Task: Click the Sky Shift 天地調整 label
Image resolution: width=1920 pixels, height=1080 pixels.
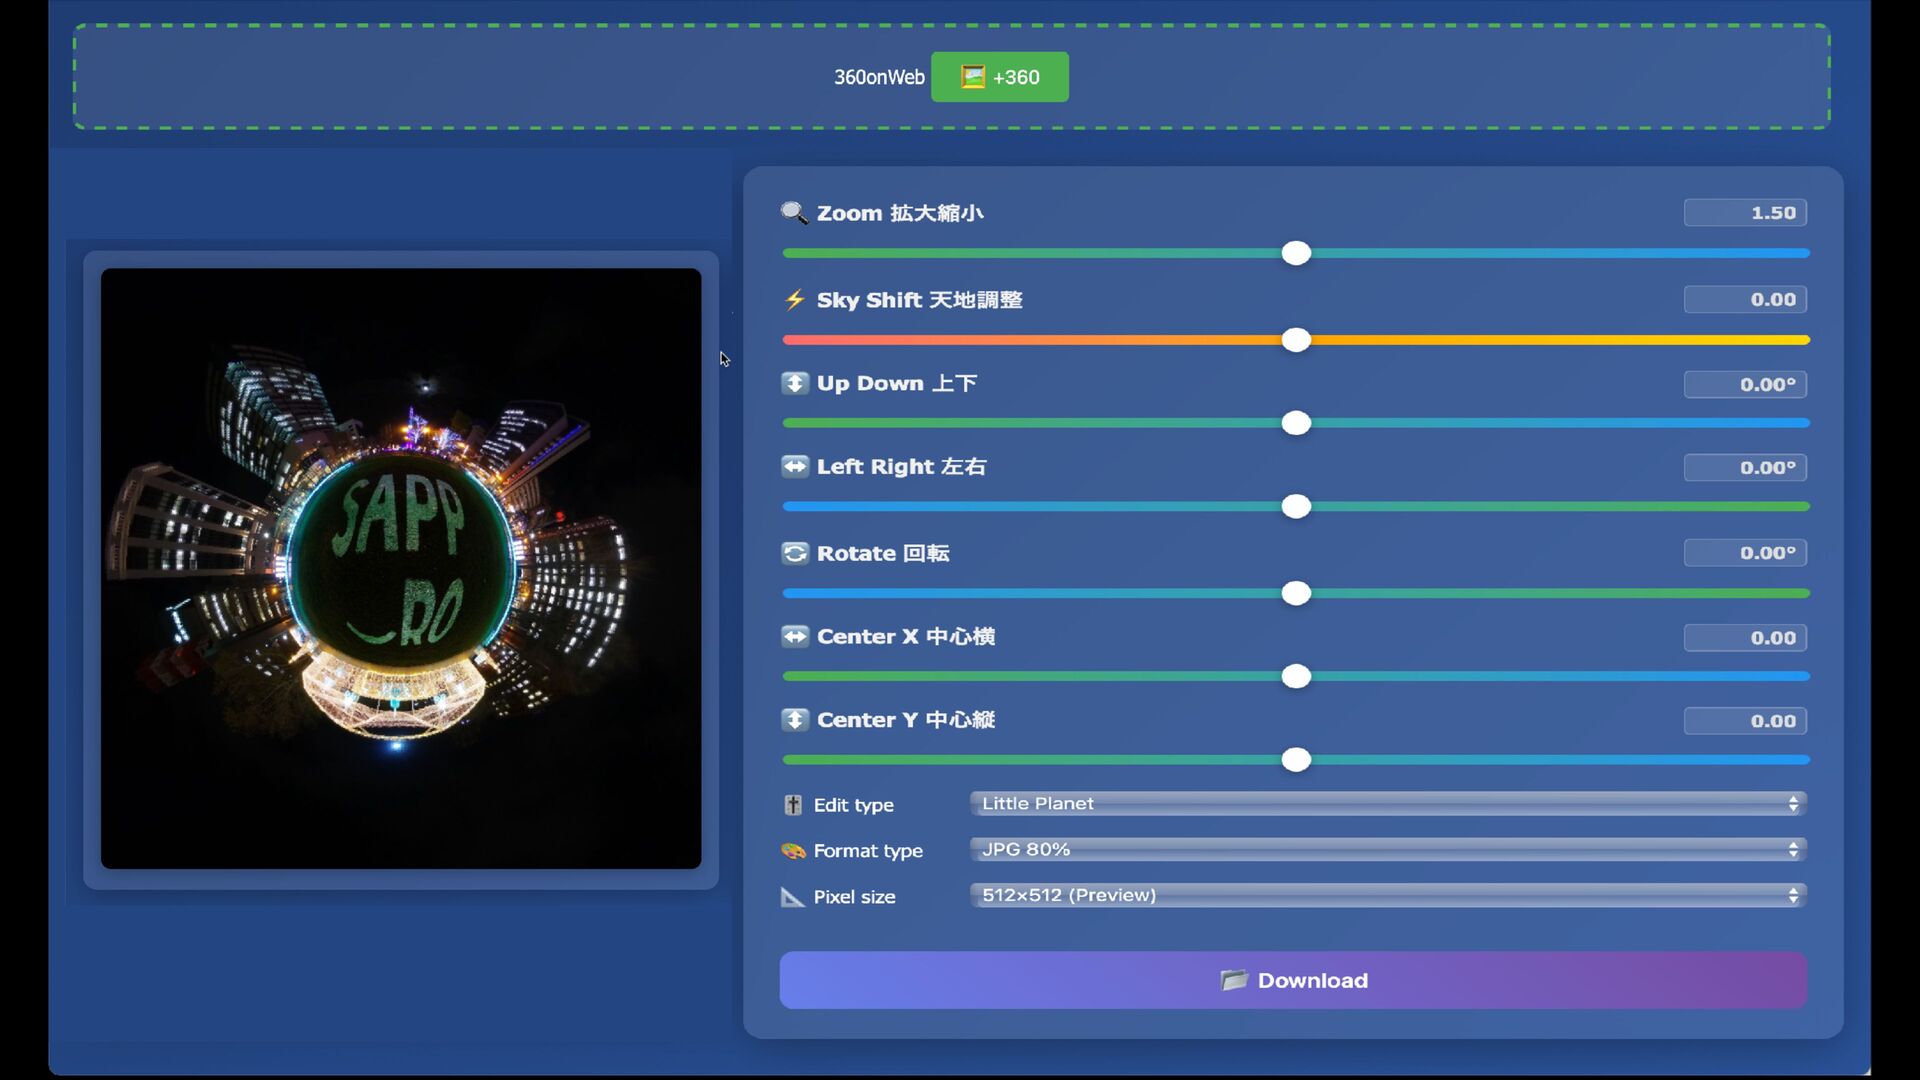Action: click(x=919, y=300)
